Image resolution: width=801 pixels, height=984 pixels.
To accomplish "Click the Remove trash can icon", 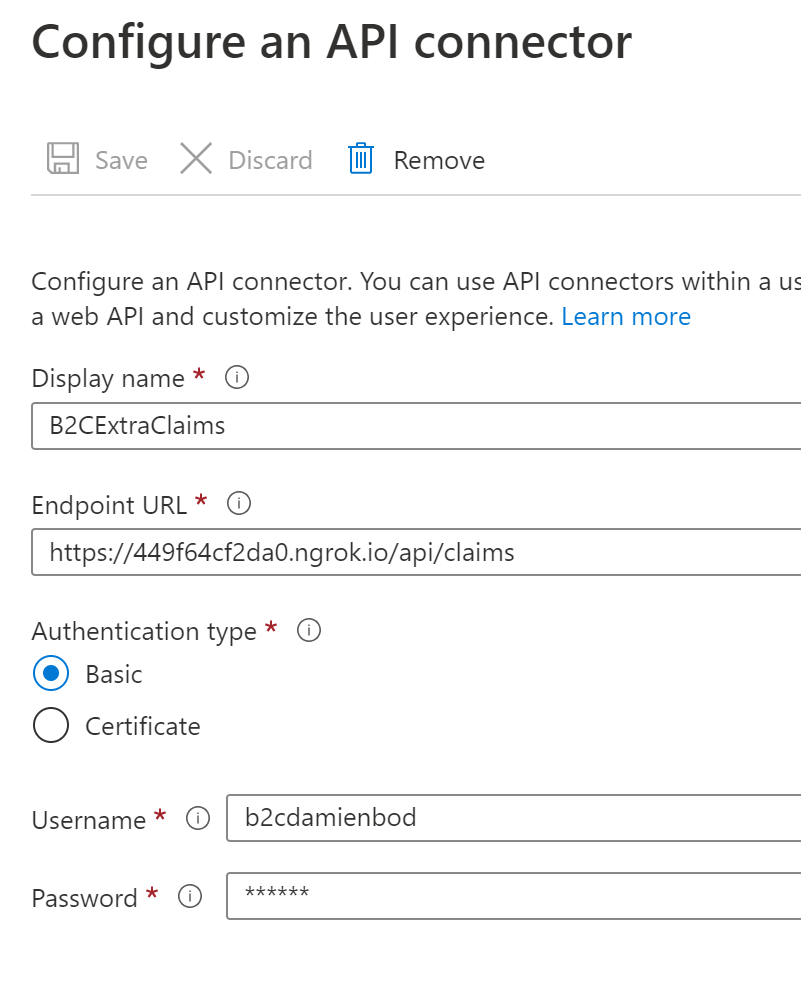I will pos(360,158).
